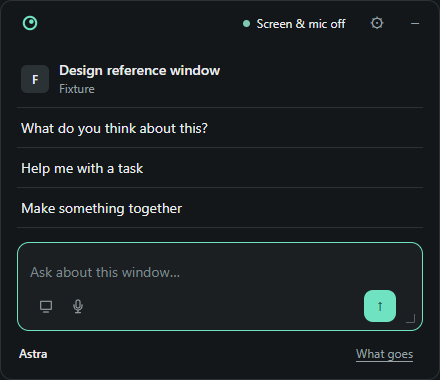440x380 pixels.
Task: Click the F window avatar tile
Action: point(35,79)
